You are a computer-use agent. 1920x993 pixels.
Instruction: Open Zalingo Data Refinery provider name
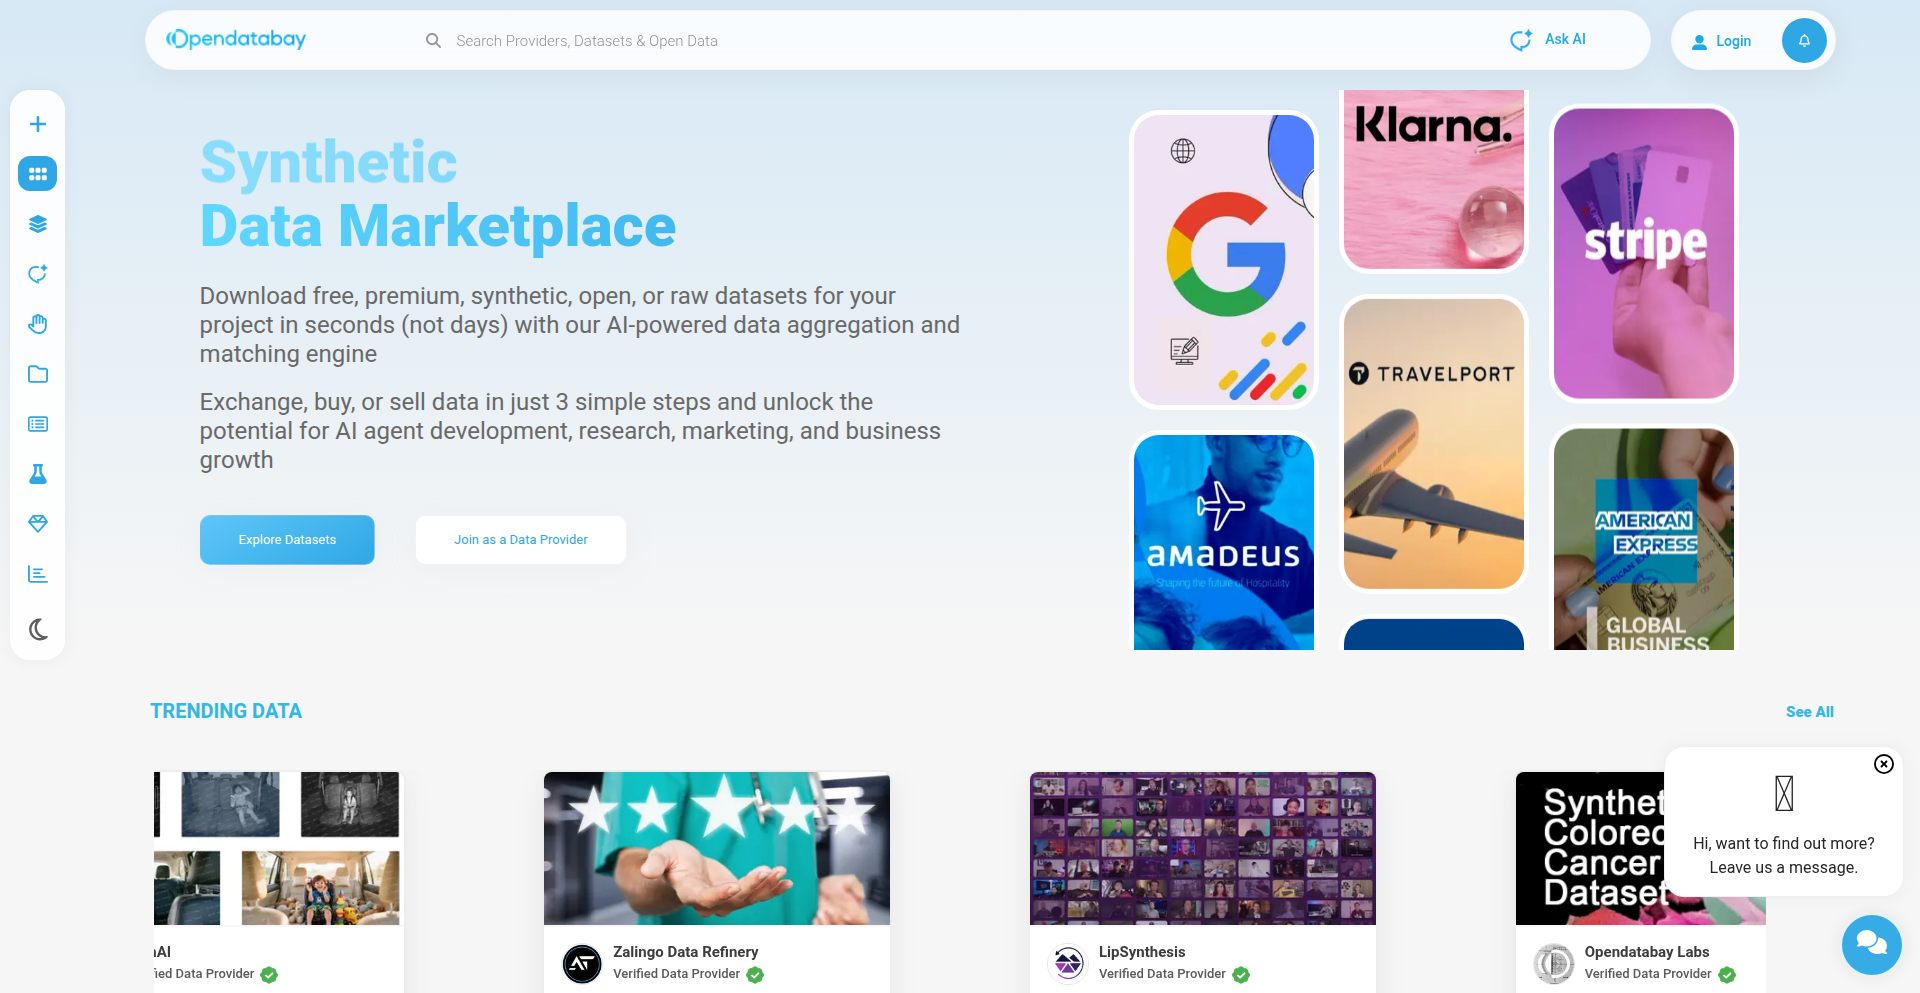[685, 952]
